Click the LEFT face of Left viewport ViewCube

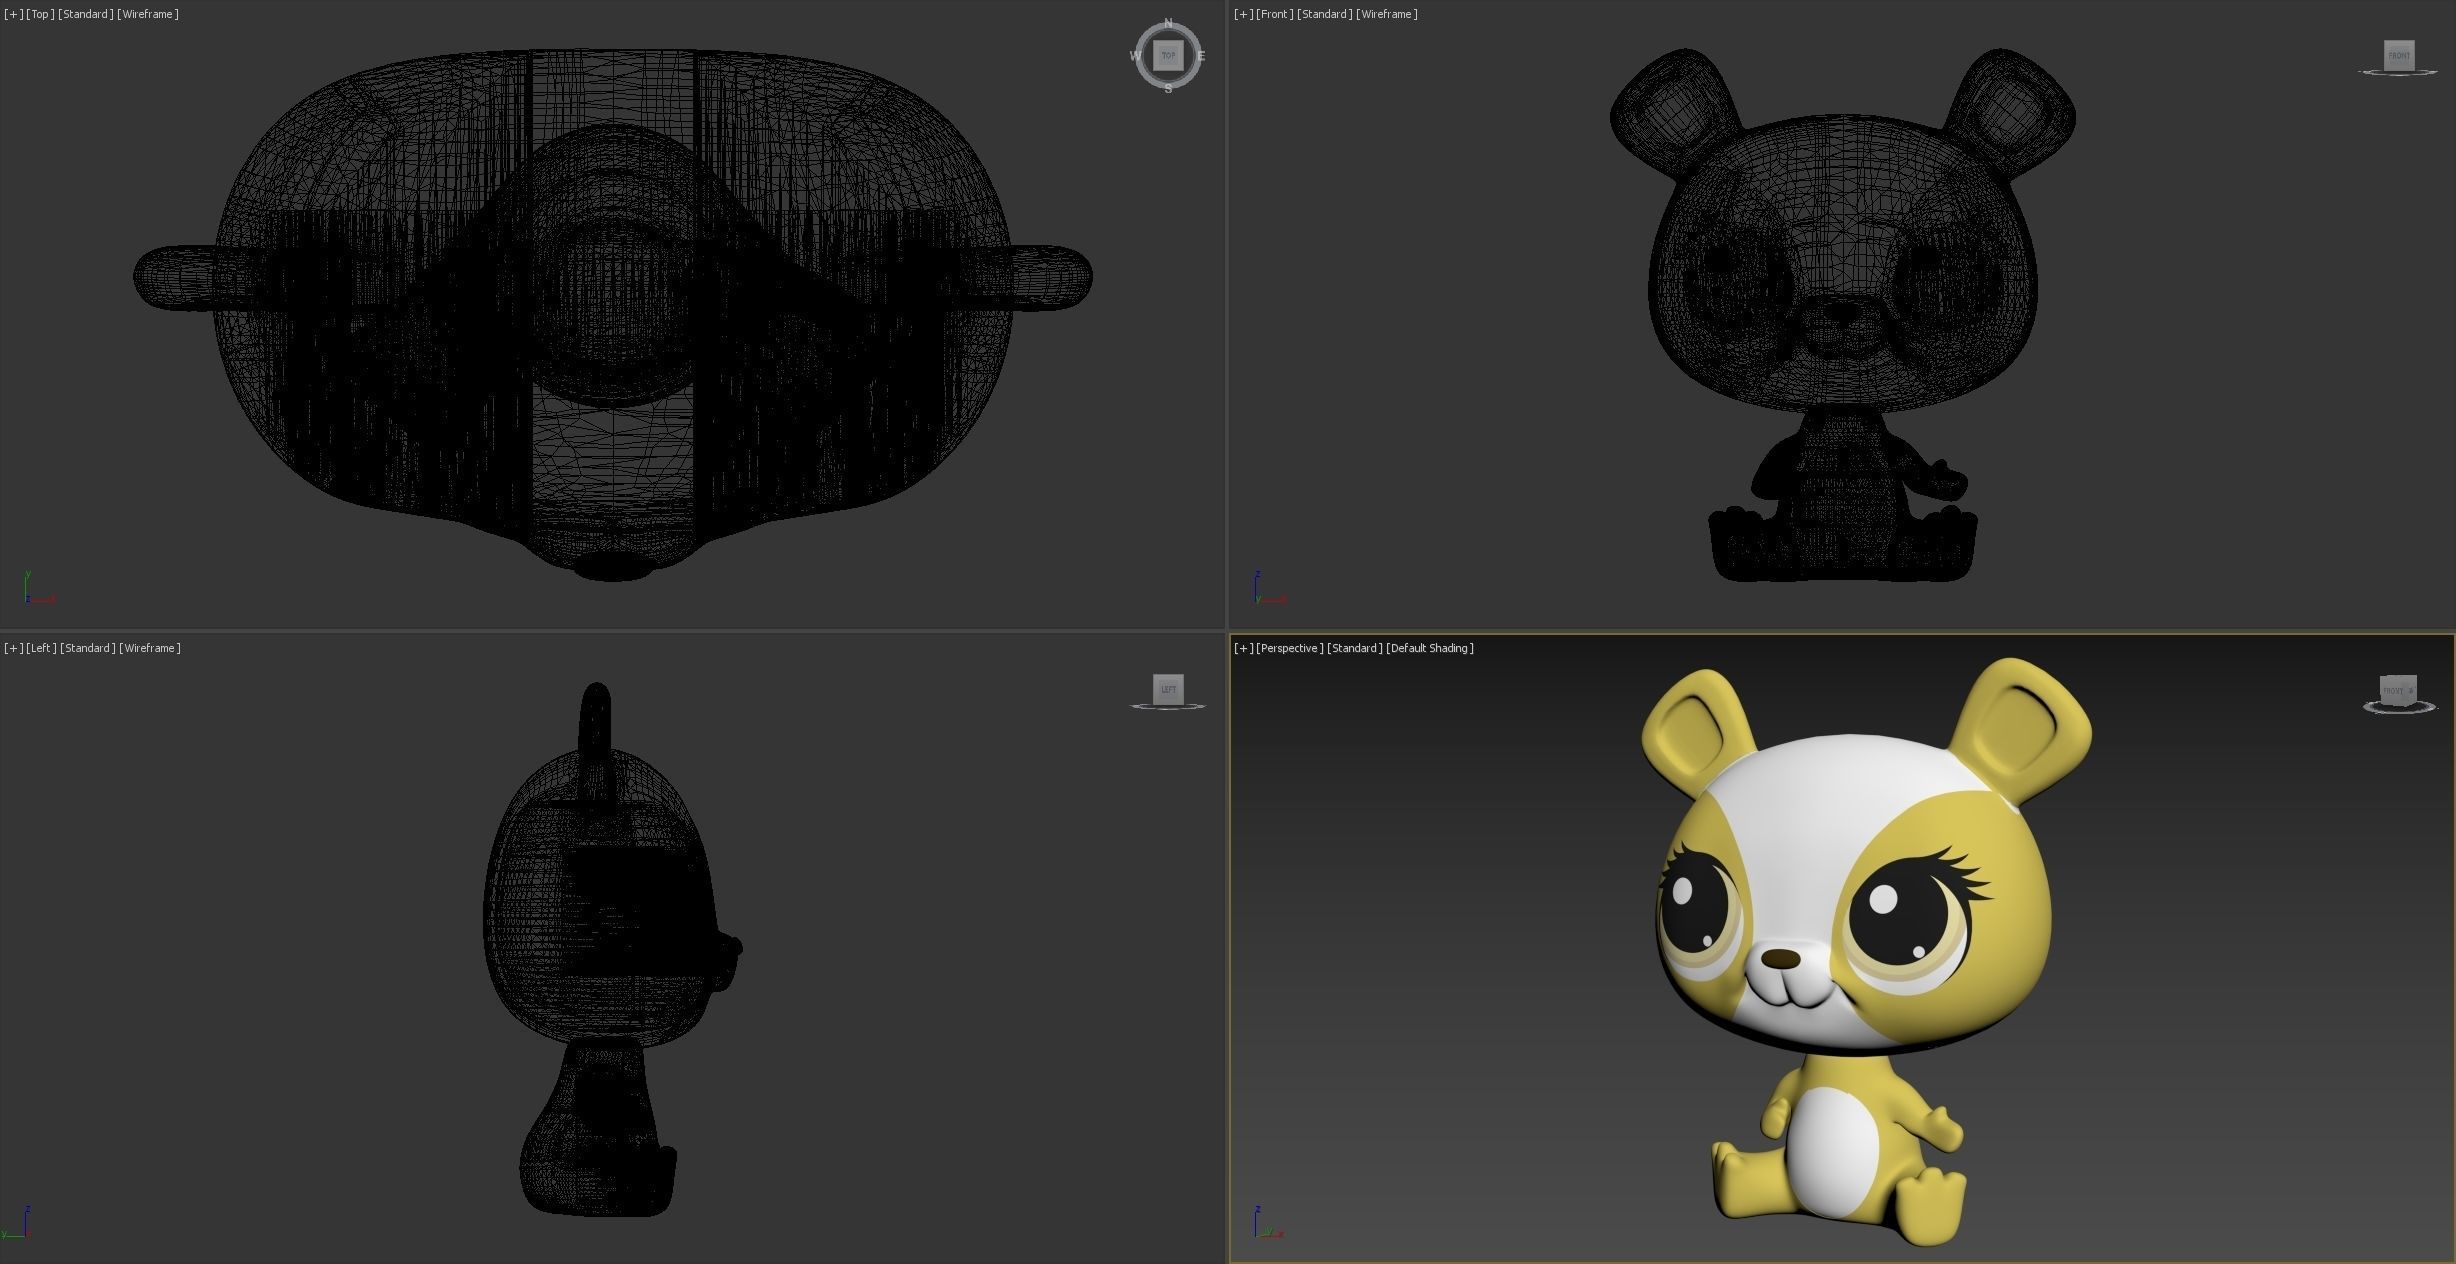1168,689
